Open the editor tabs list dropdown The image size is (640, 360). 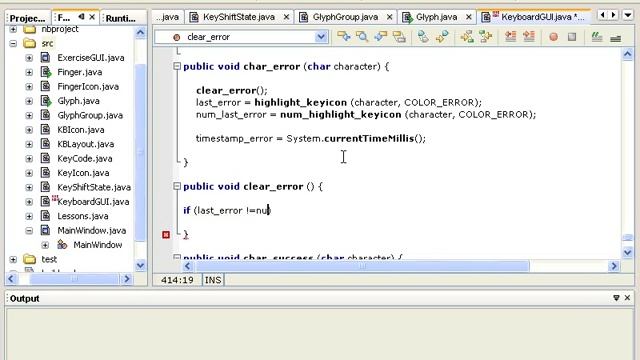click(628, 15)
